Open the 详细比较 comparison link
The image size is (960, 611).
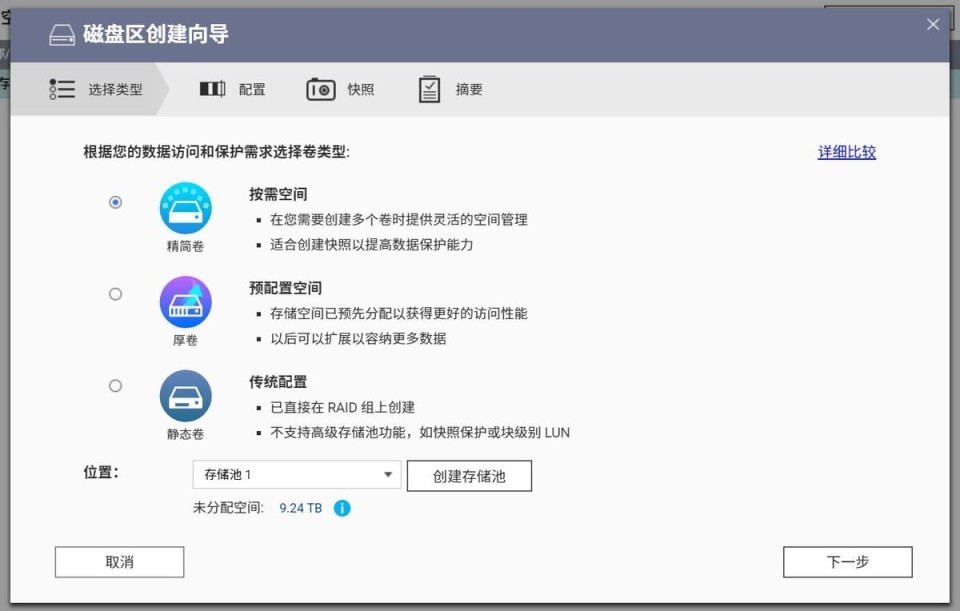pos(845,150)
